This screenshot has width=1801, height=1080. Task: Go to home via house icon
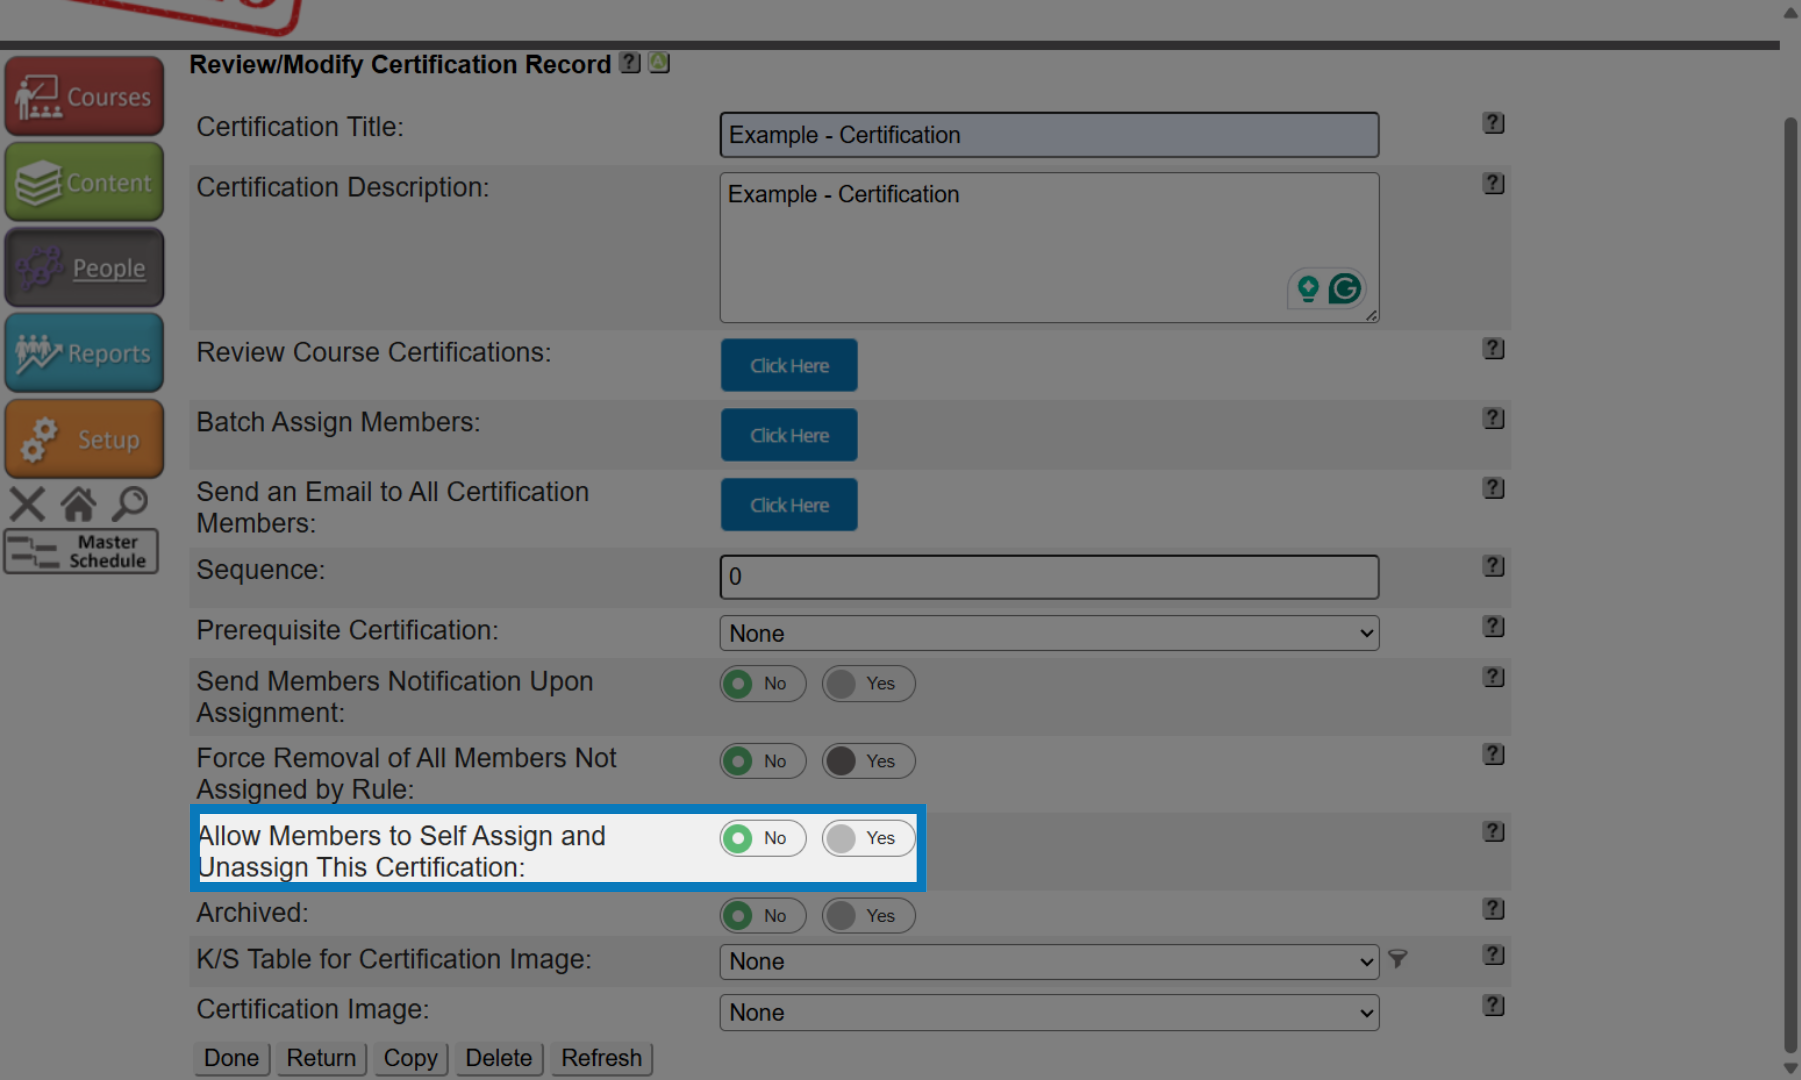pyautogui.click(x=78, y=504)
